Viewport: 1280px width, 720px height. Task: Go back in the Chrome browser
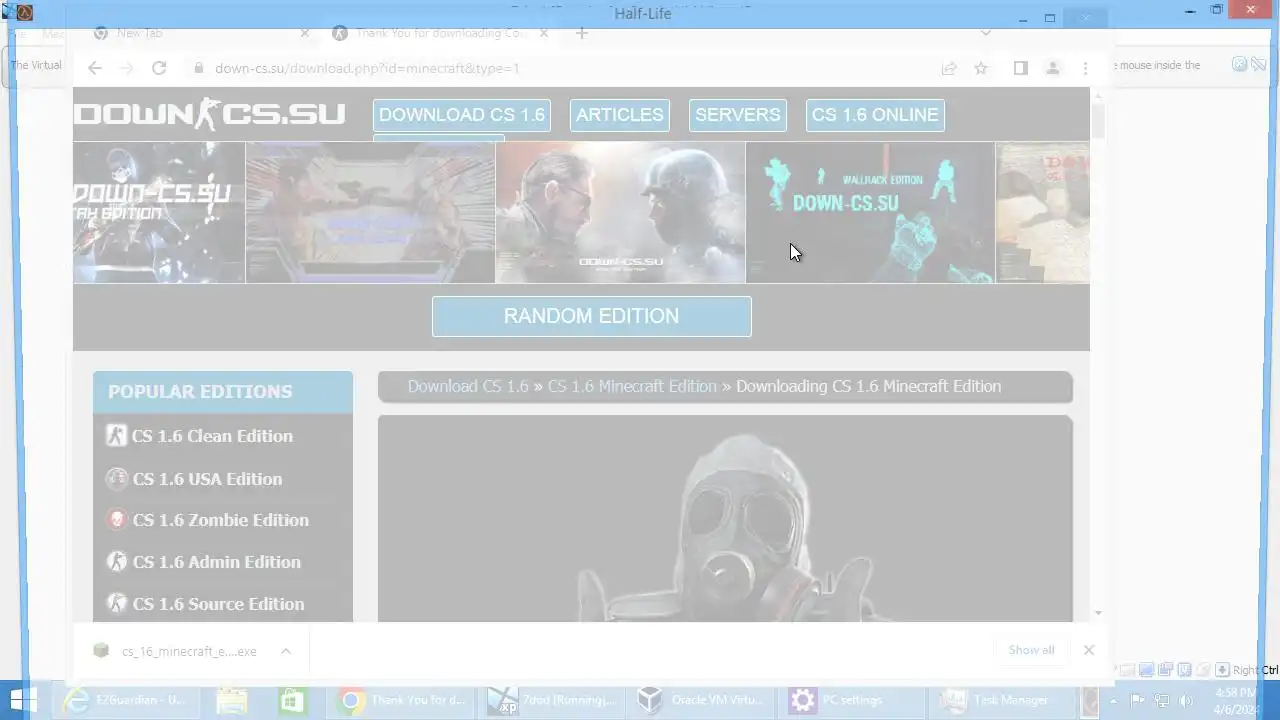point(94,68)
